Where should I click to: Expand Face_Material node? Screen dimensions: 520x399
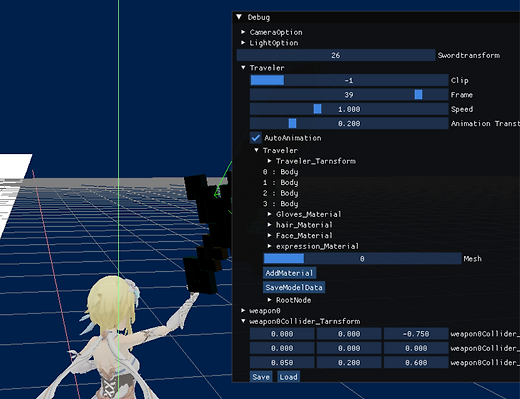(269, 235)
